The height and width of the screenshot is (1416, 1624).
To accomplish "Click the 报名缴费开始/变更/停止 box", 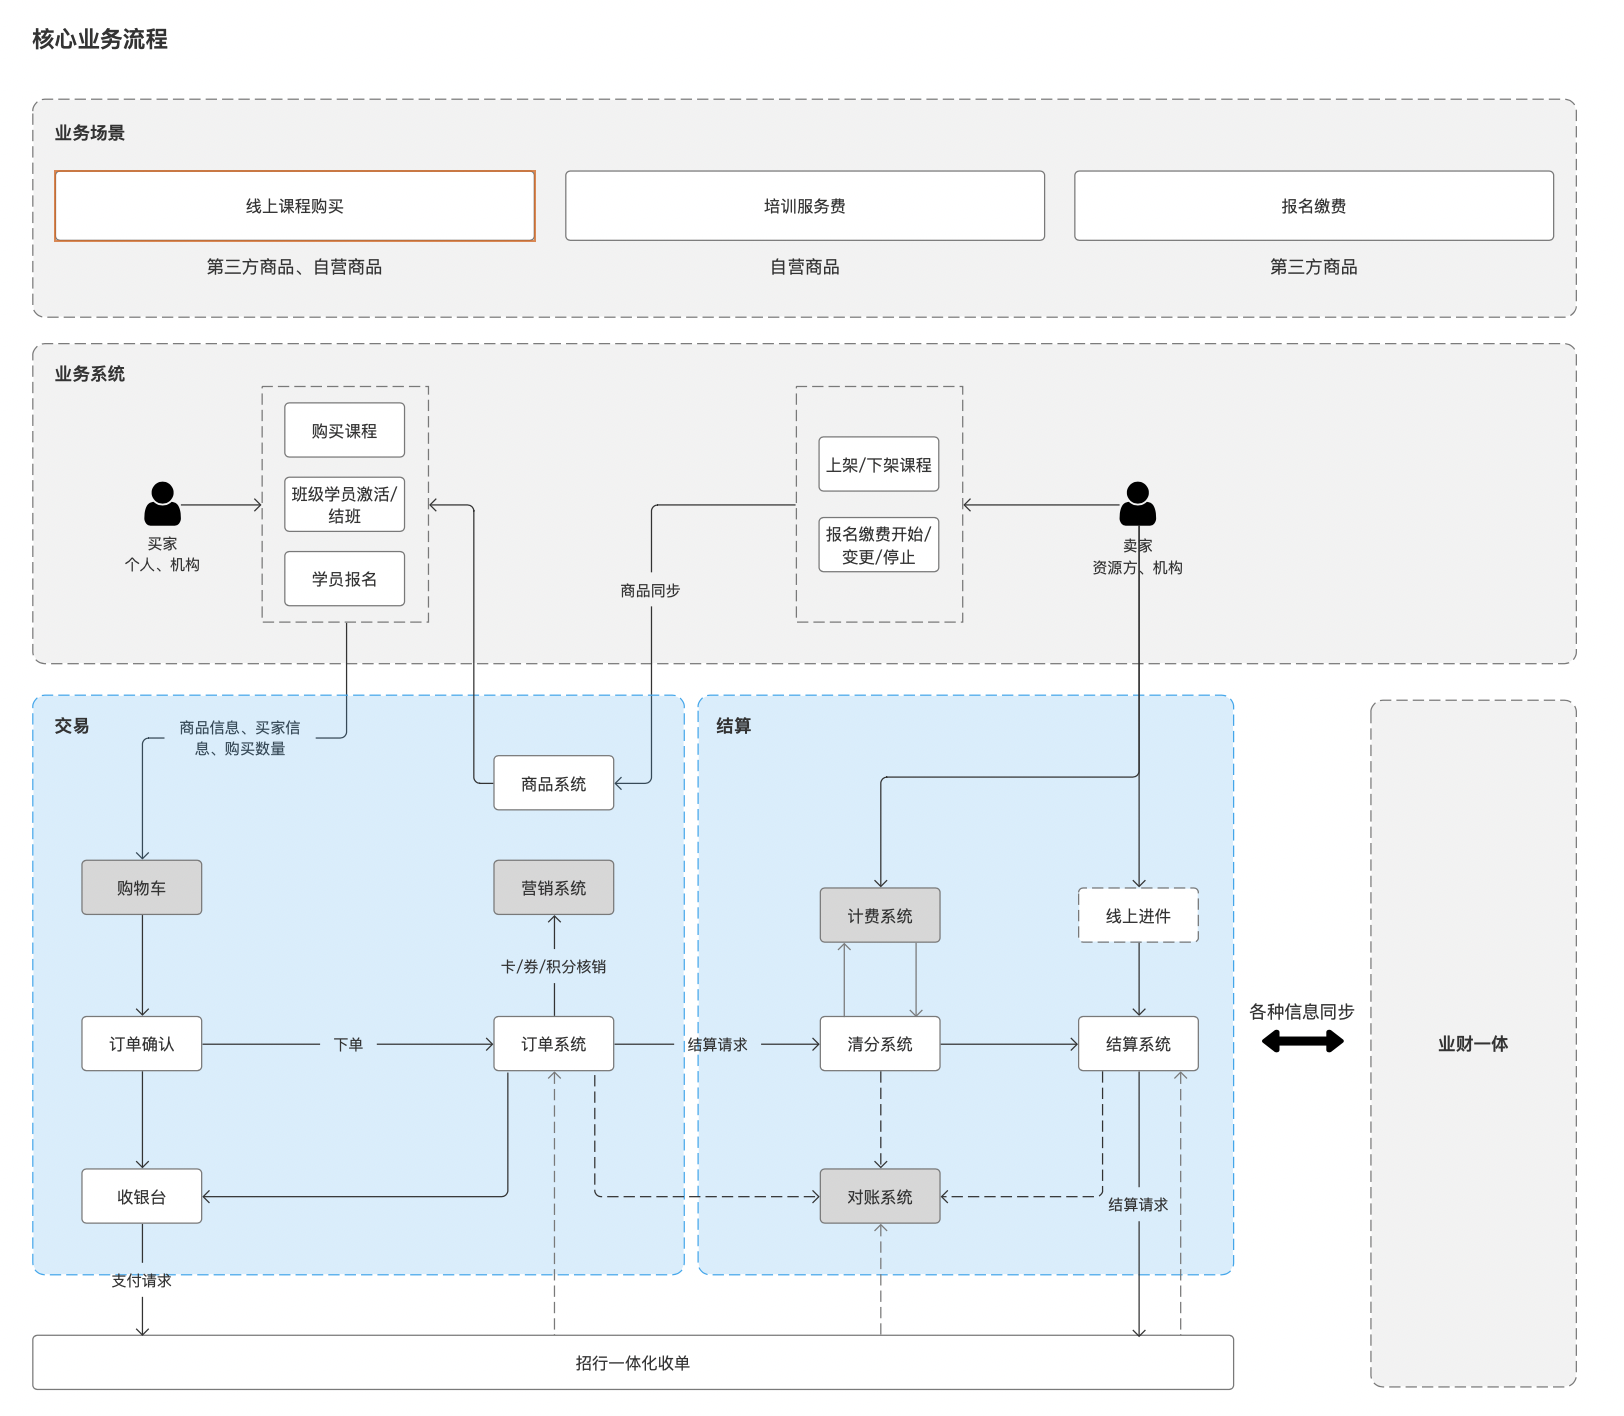I will [x=879, y=545].
